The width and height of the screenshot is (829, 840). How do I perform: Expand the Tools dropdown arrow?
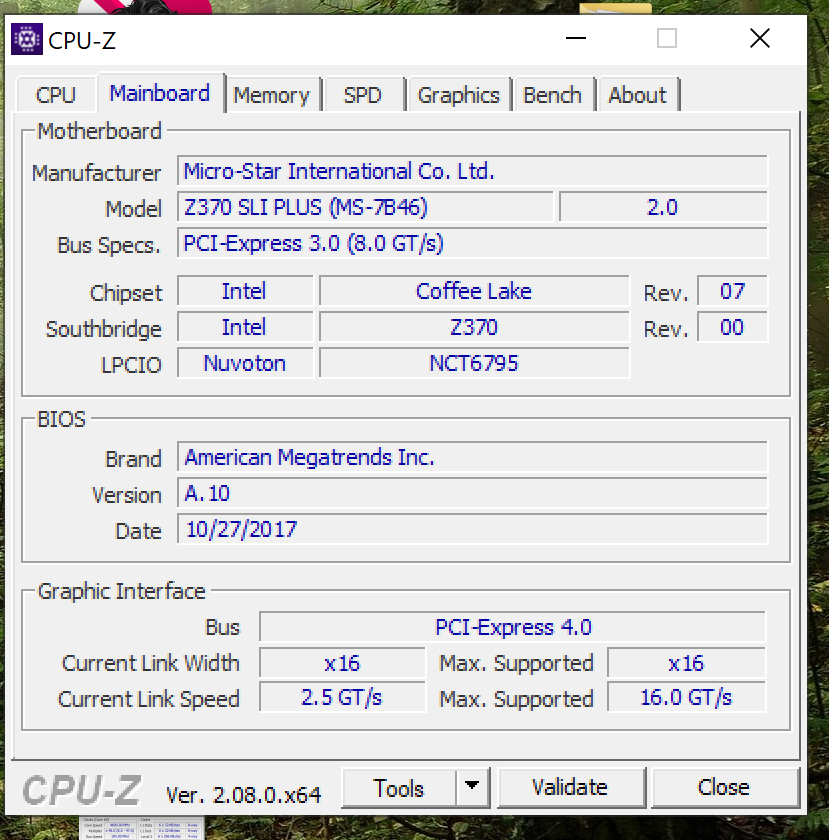tap(472, 787)
